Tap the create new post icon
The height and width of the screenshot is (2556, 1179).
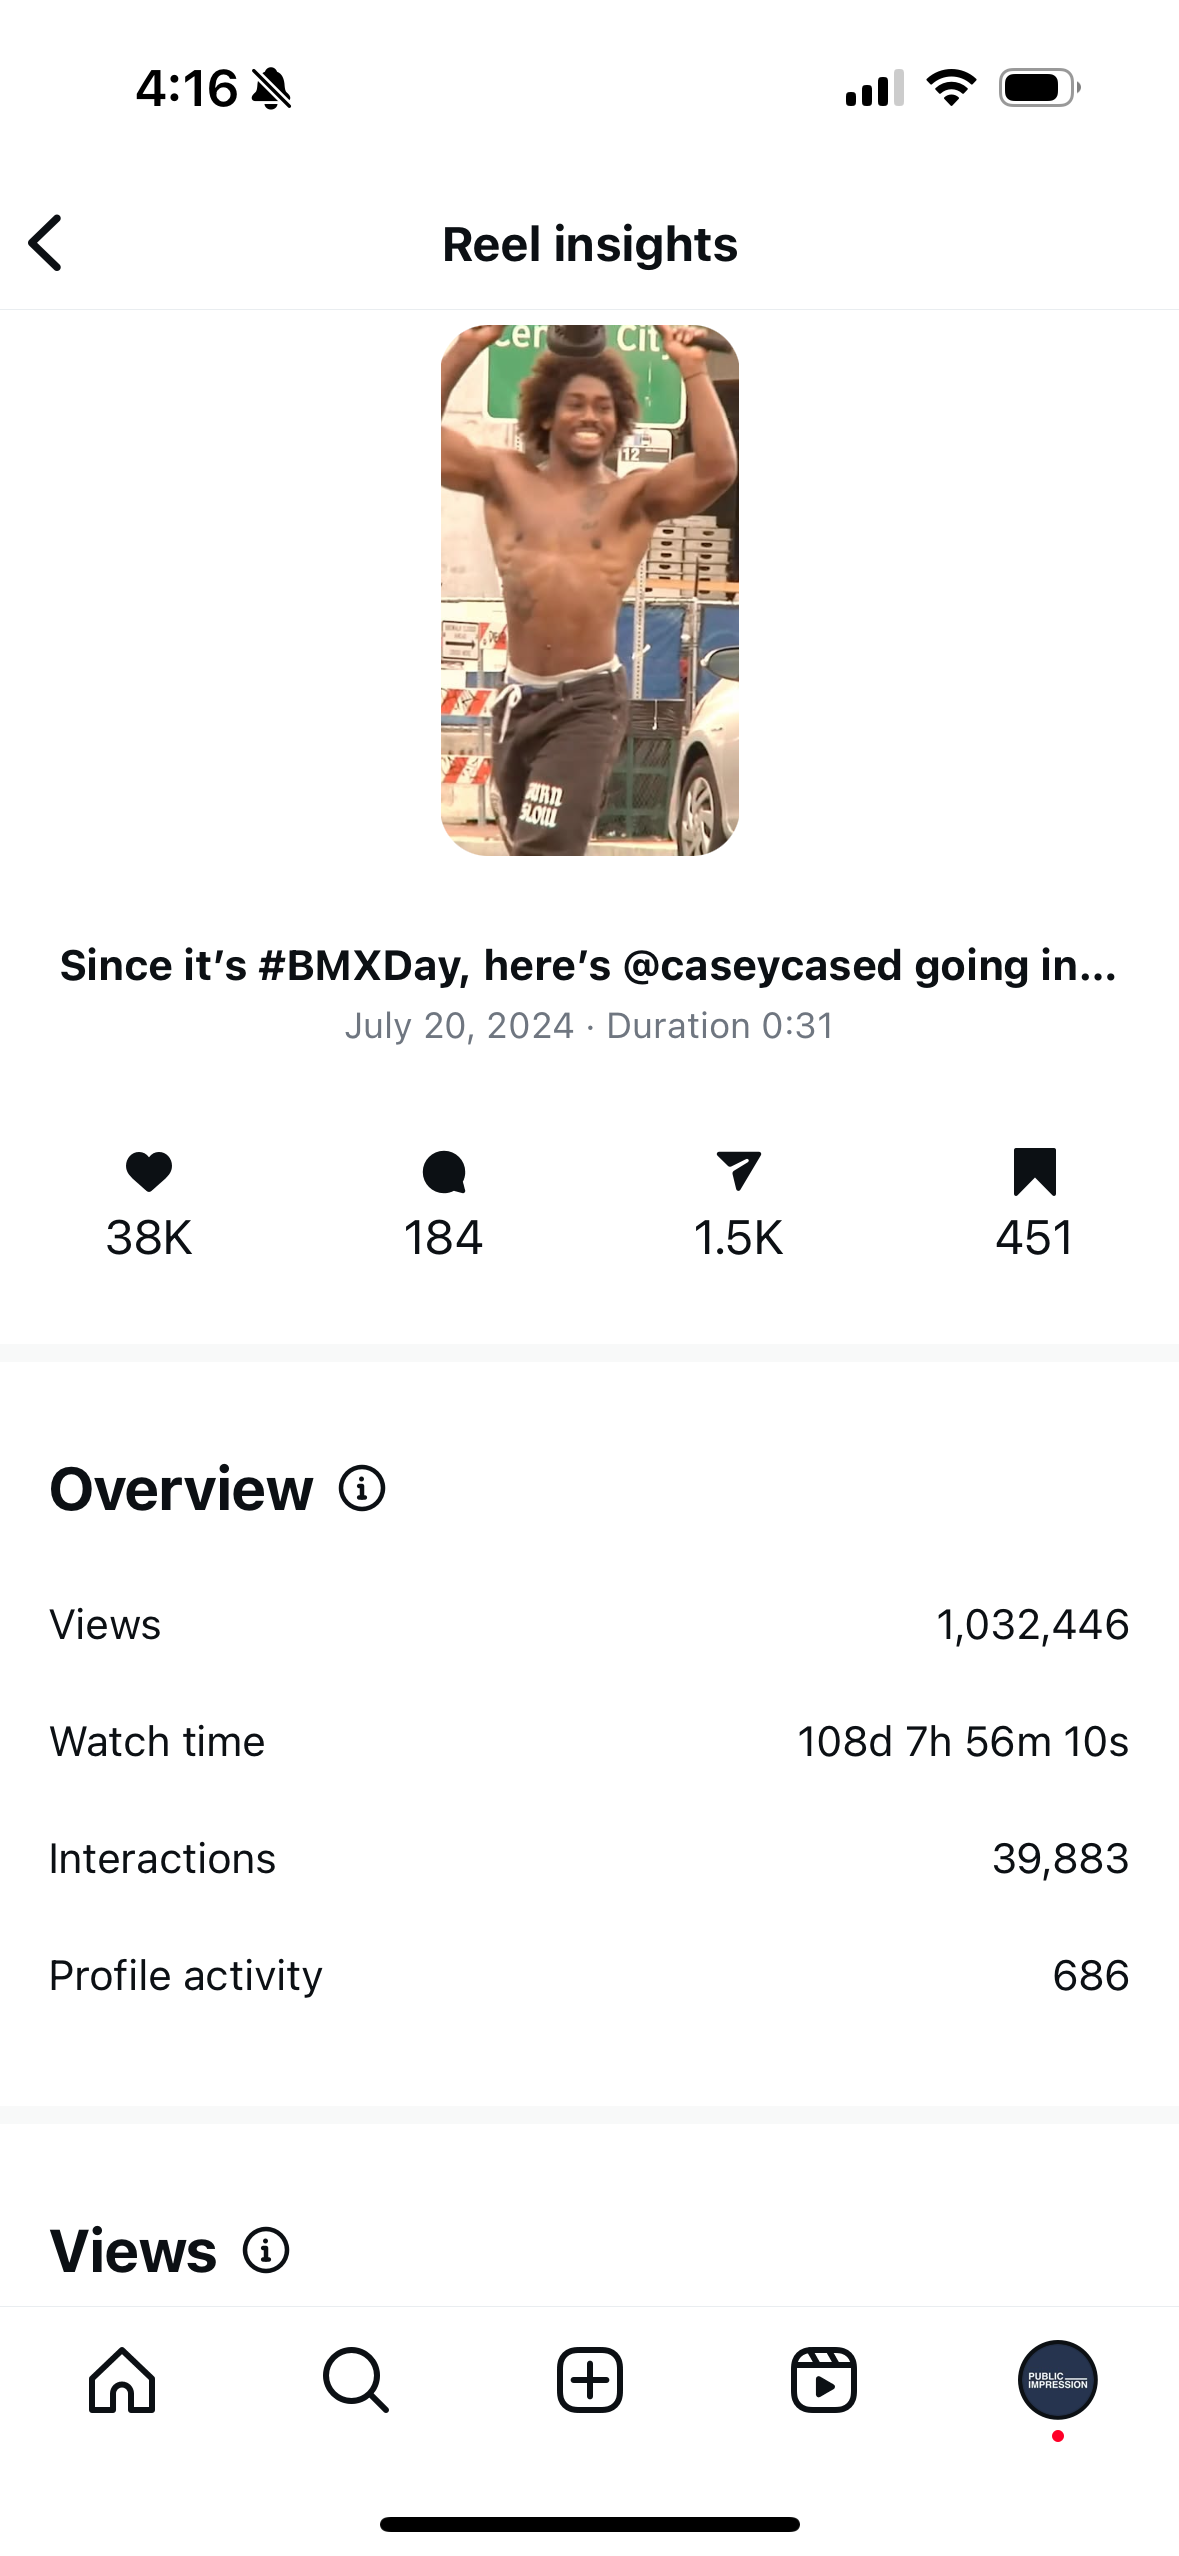click(590, 2380)
